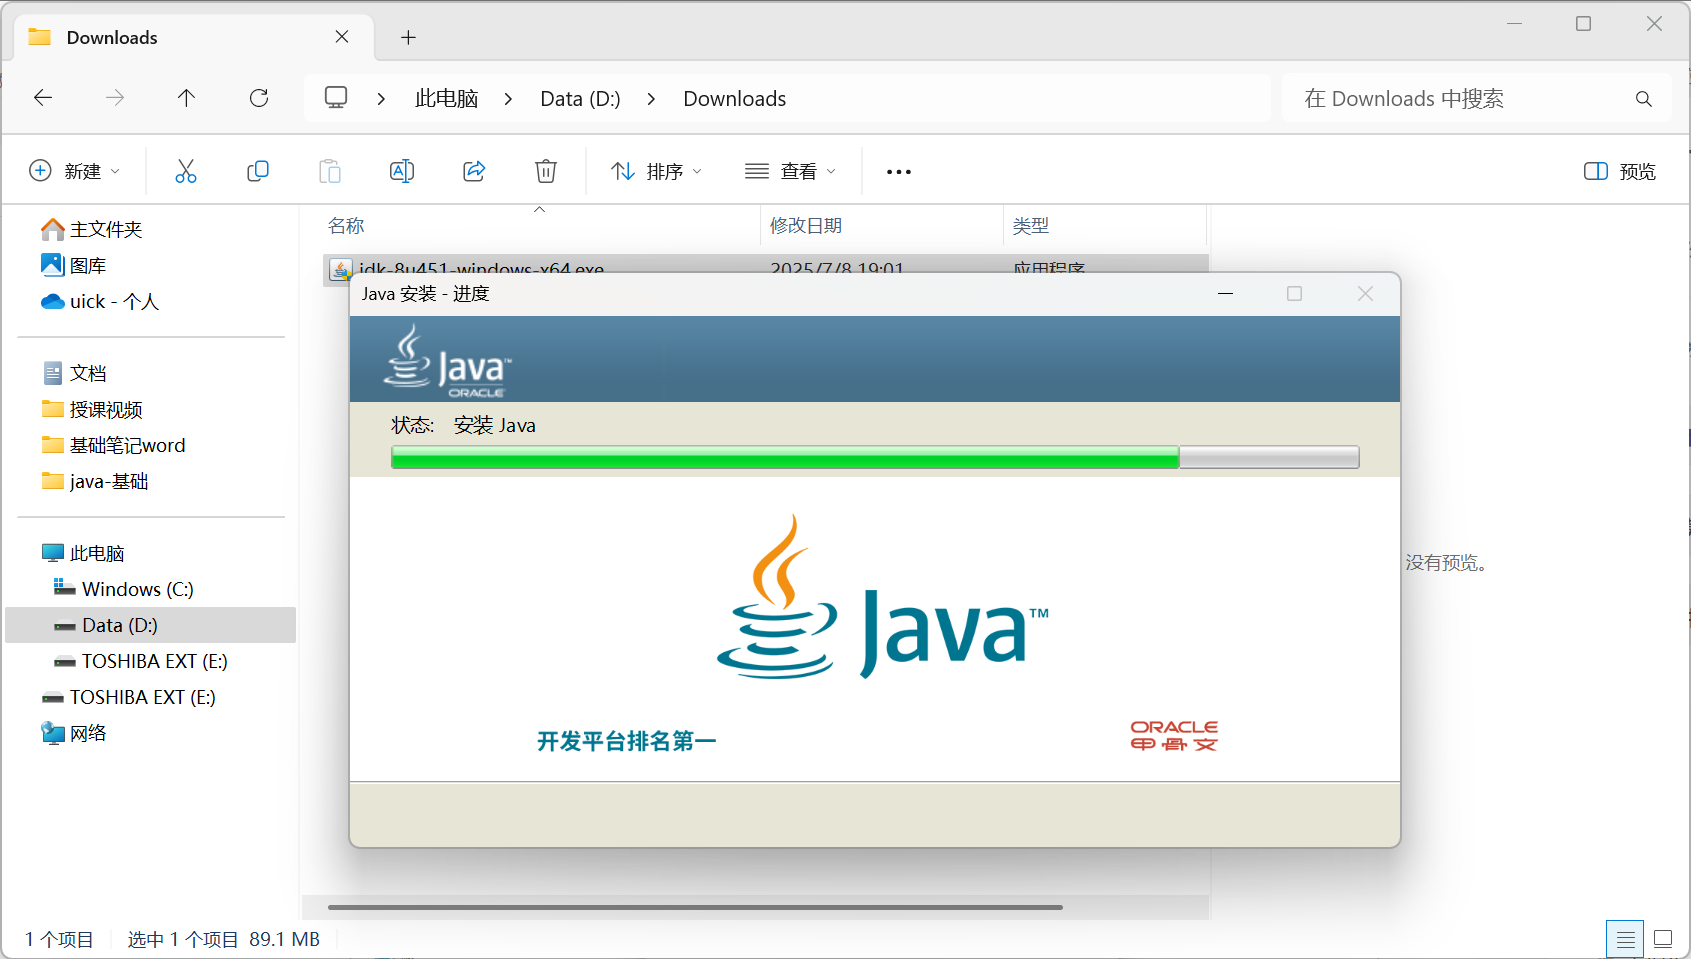Open Data (D:) from the breadcrumb
1691x959 pixels.
click(x=579, y=97)
